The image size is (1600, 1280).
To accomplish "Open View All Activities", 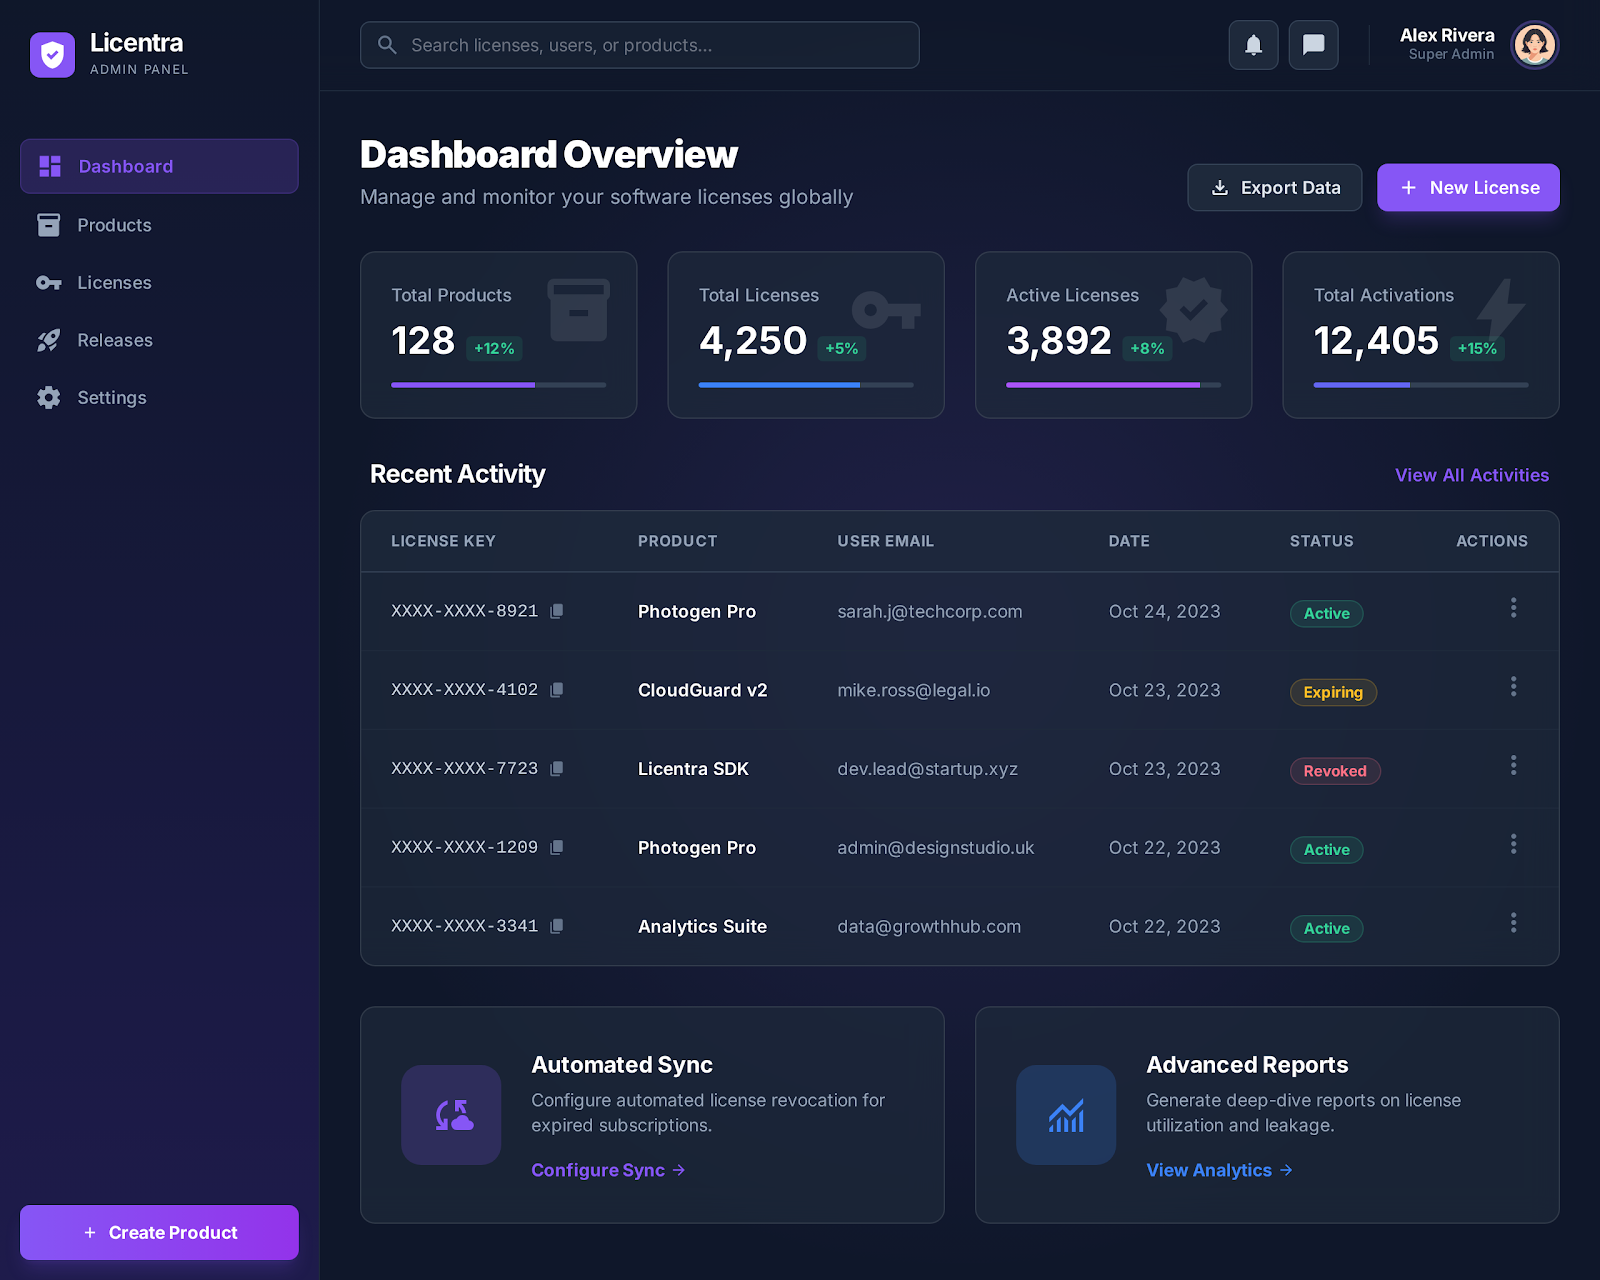I will click(x=1471, y=475).
